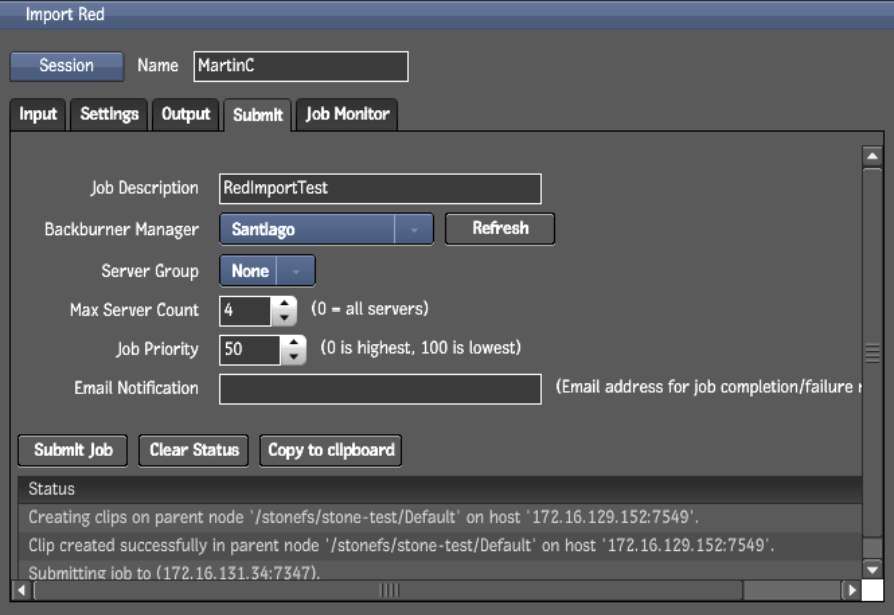Click the horizontal scrollbar left arrow
This screenshot has width=894, height=615.
coord(22,590)
